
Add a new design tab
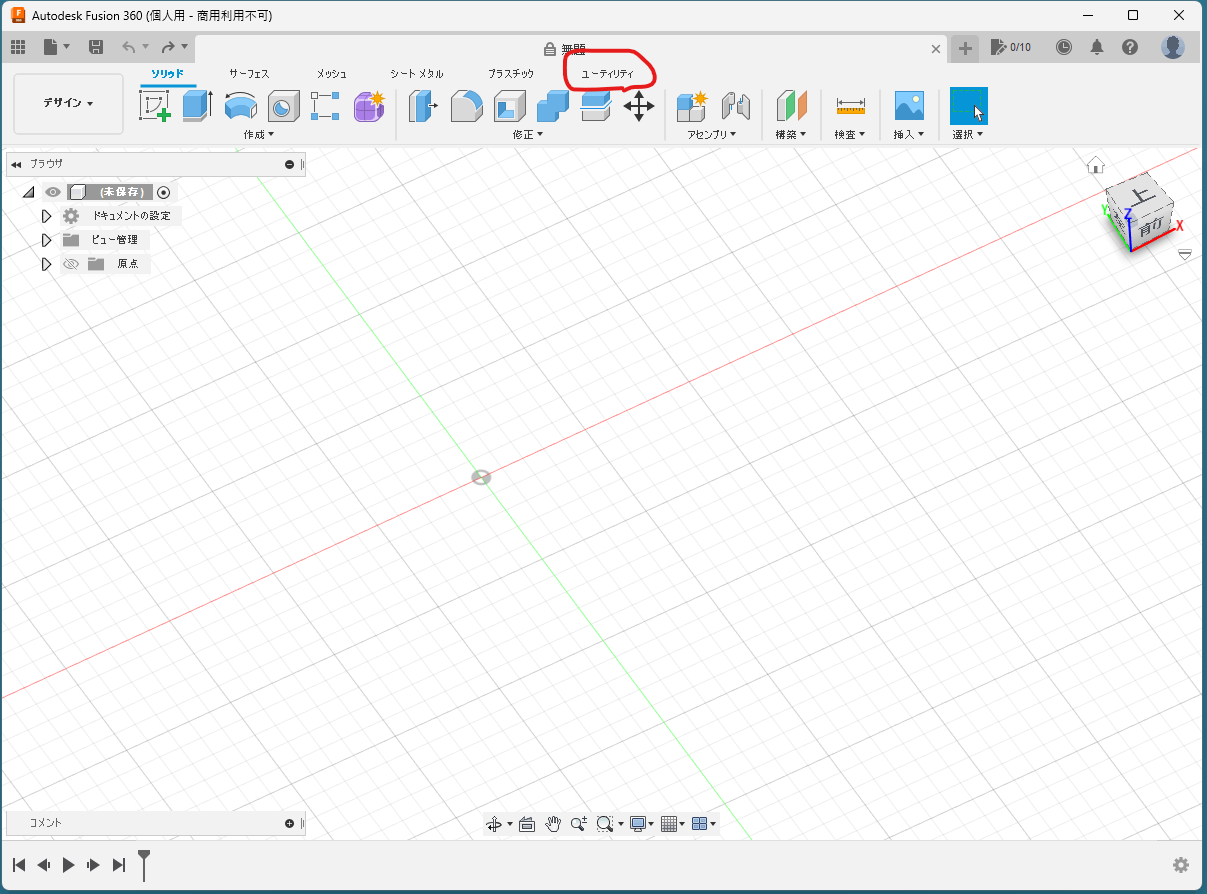point(965,48)
